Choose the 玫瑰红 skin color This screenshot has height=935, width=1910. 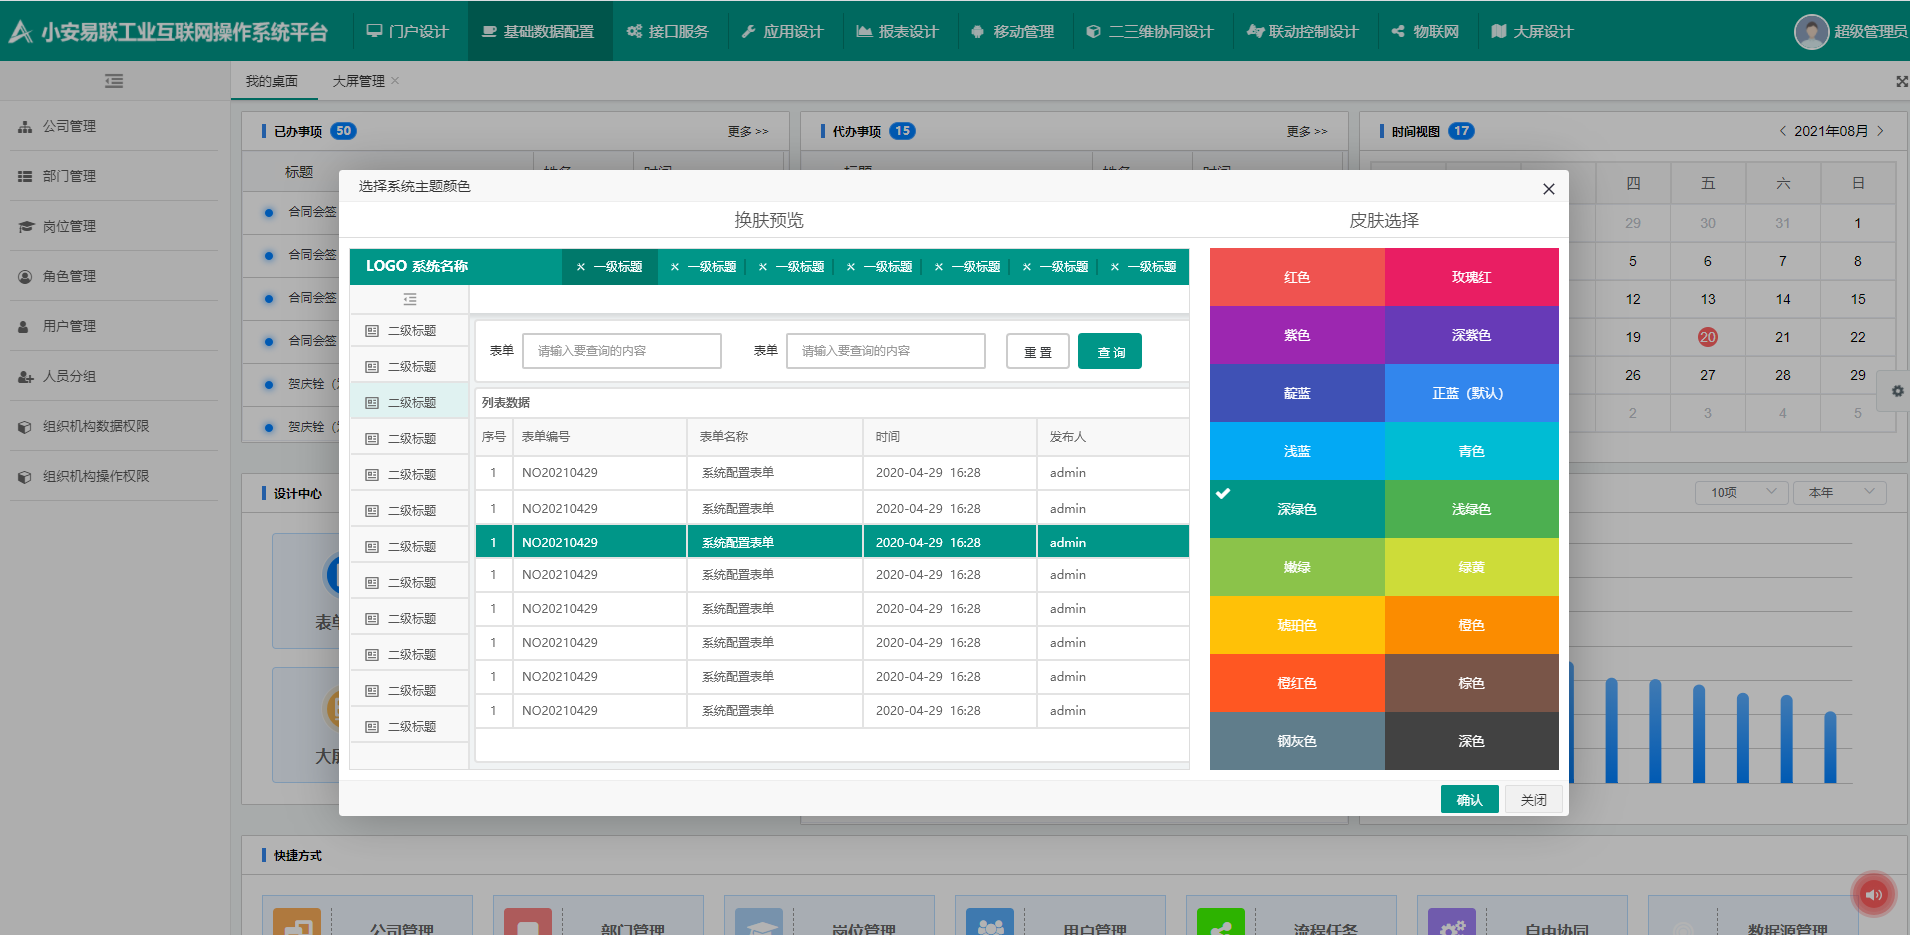tap(1471, 277)
